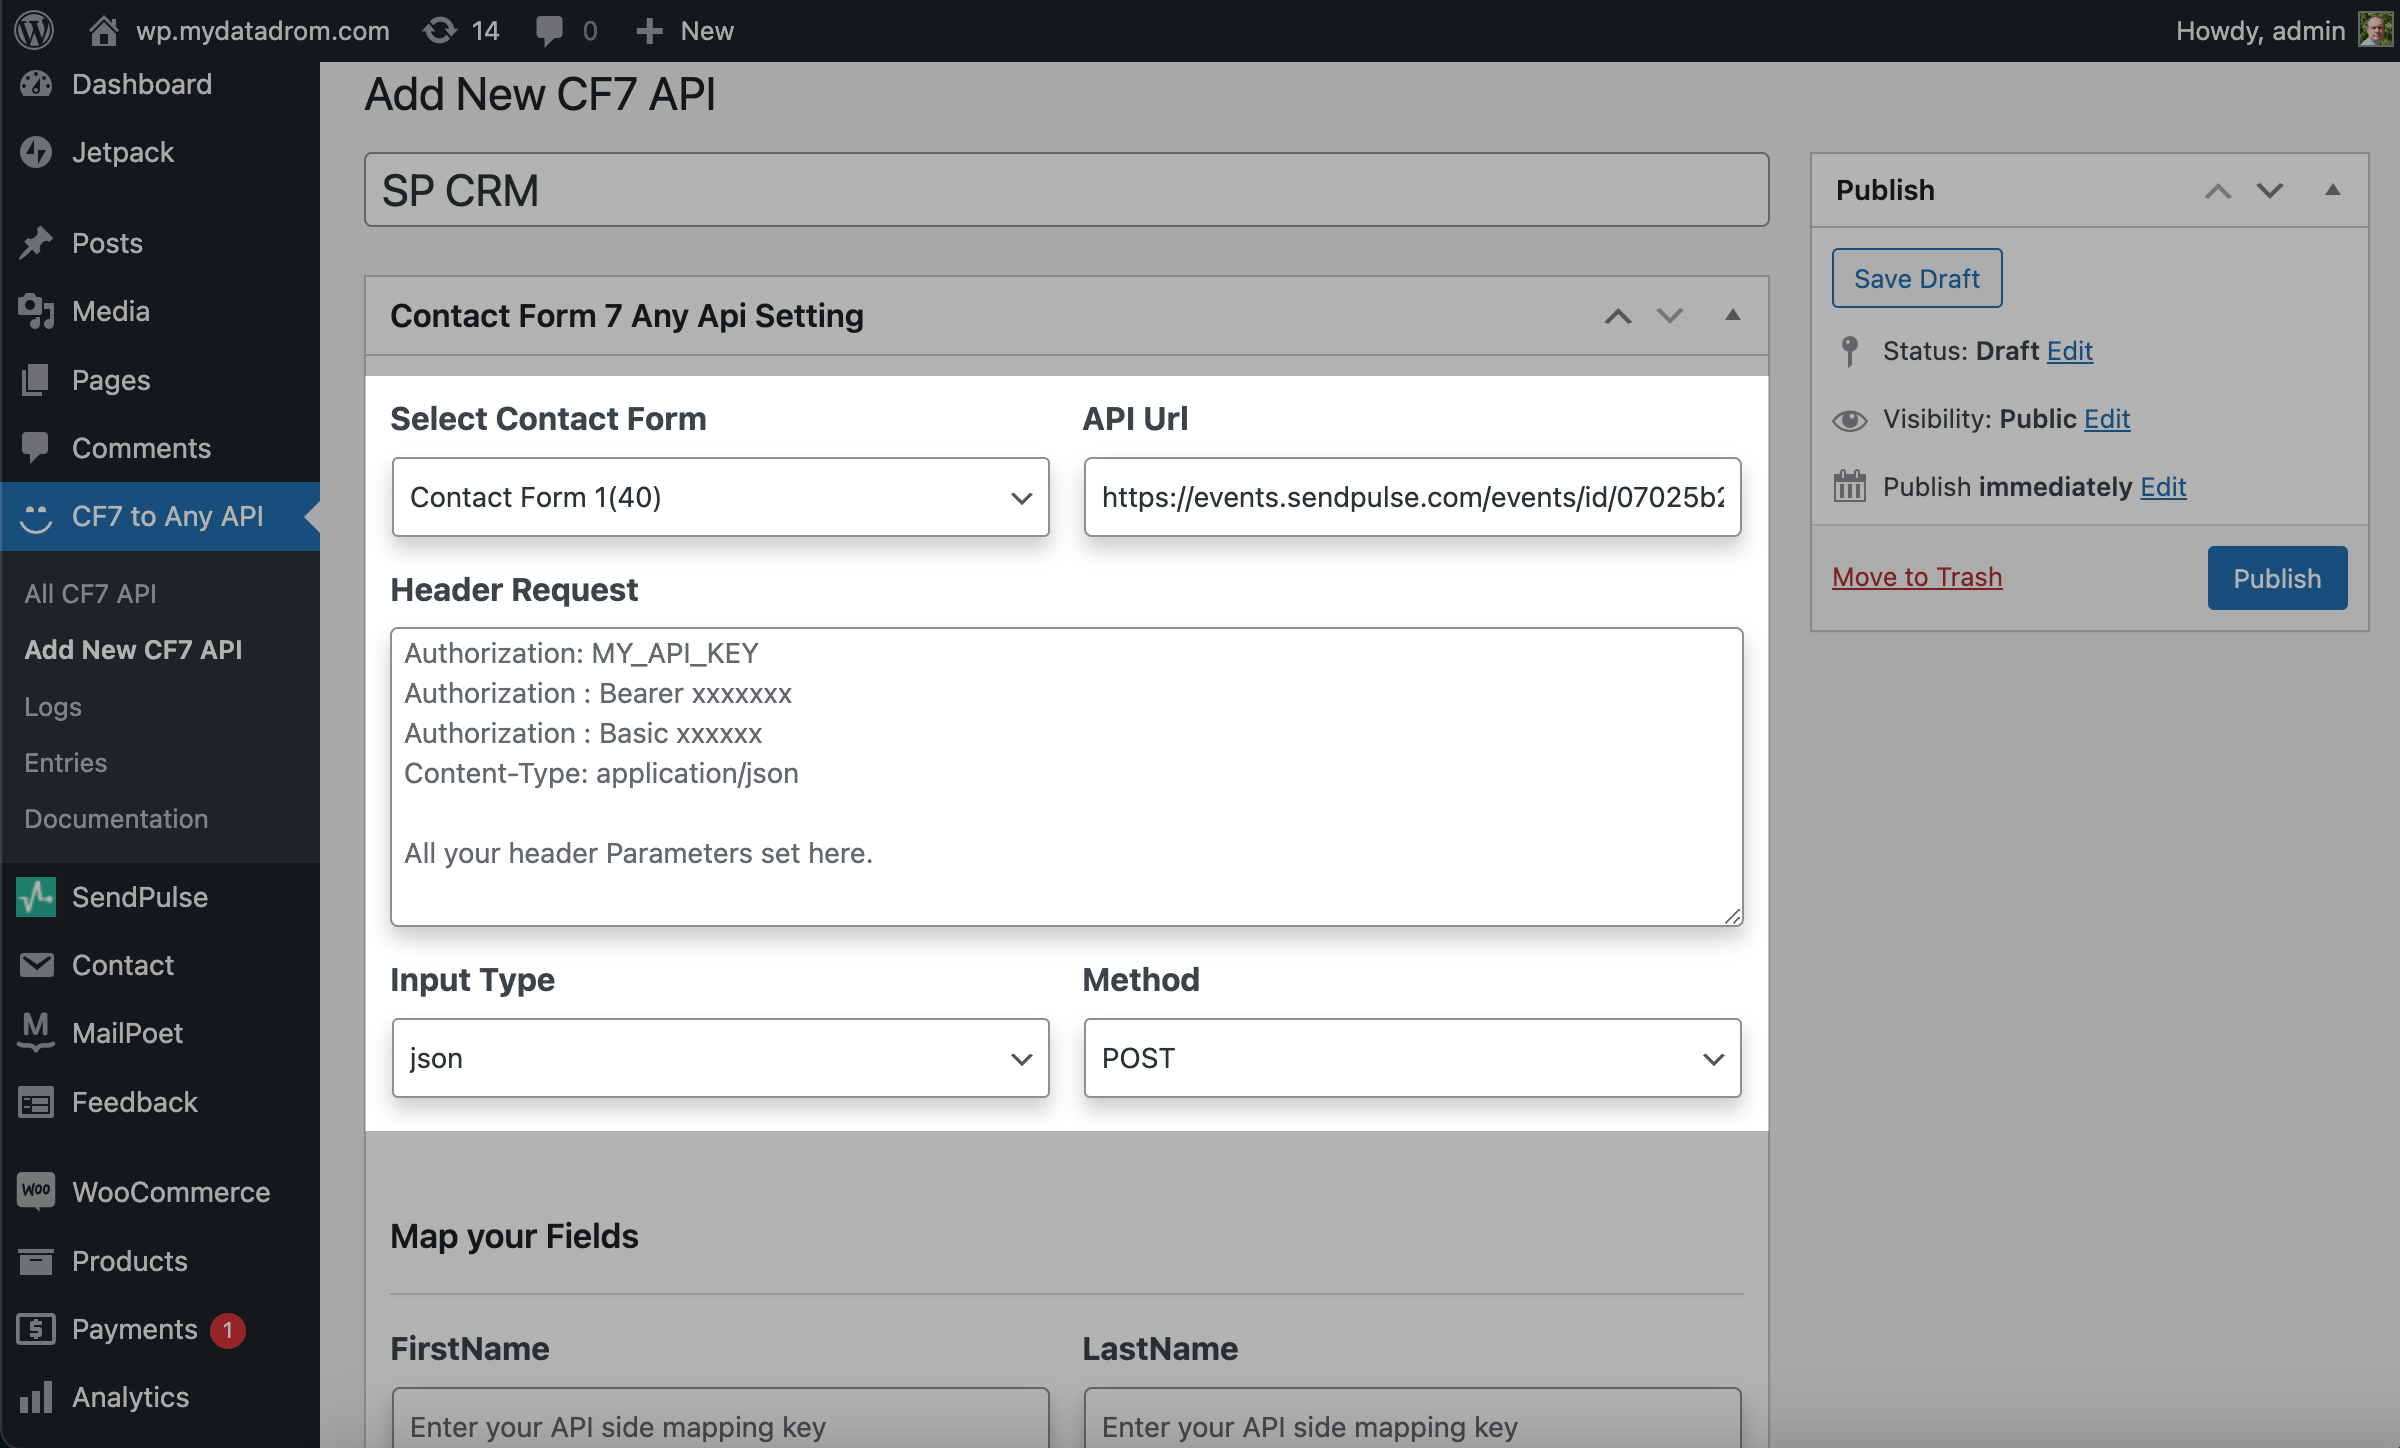
Task: Click the plus New icon
Action: [x=649, y=31]
